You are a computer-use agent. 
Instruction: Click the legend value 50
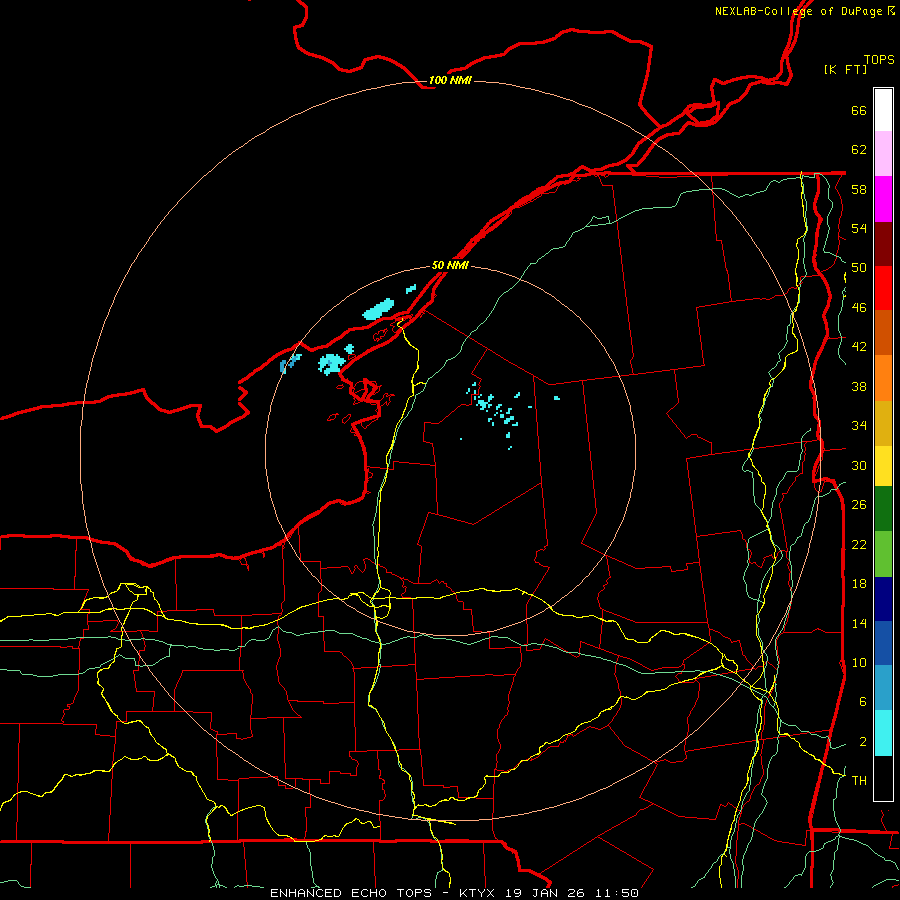pos(859,268)
